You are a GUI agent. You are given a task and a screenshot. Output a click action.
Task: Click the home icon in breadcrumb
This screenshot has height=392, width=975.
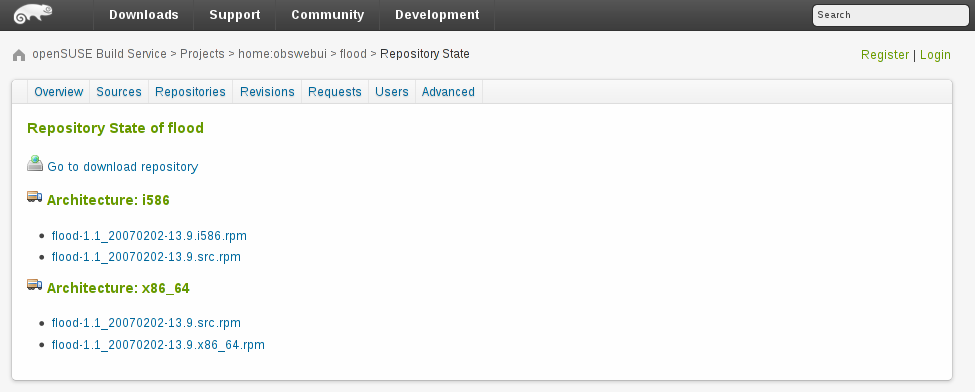pyautogui.click(x=19, y=55)
